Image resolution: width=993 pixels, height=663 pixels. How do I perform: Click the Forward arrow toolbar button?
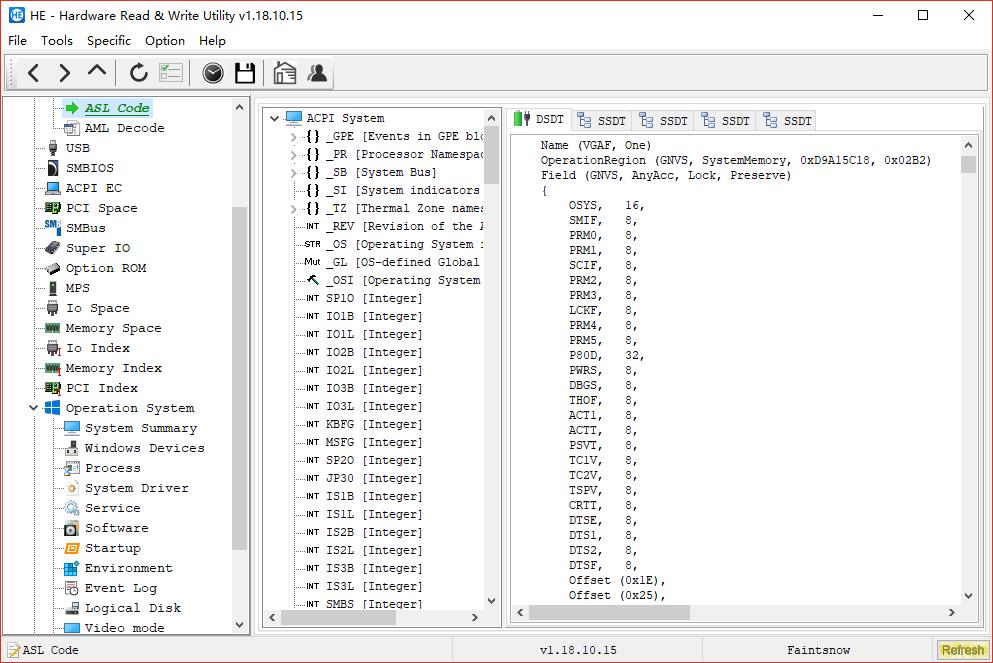pyautogui.click(x=65, y=73)
